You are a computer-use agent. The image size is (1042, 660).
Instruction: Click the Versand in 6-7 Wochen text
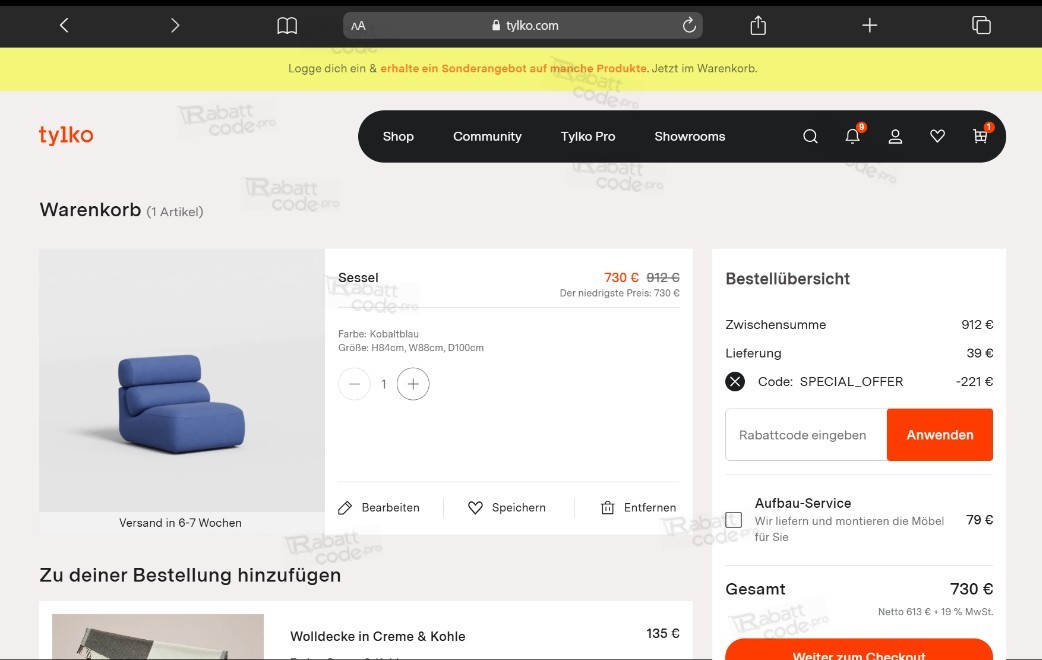click(180, 523)
